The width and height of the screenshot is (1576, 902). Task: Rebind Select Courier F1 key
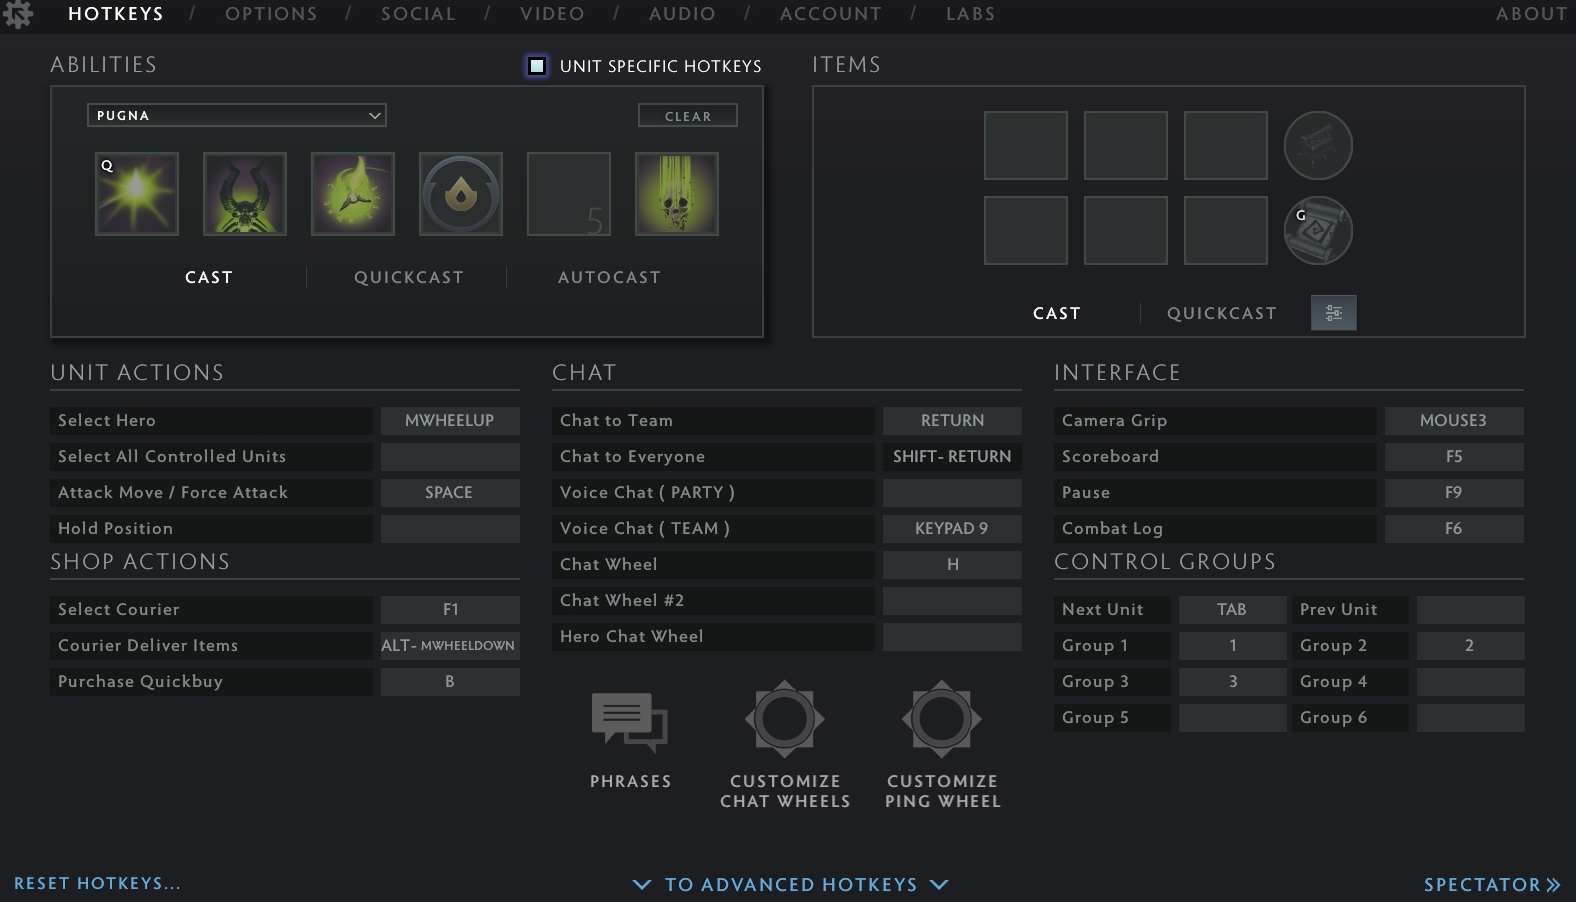(x=450, y=610)
